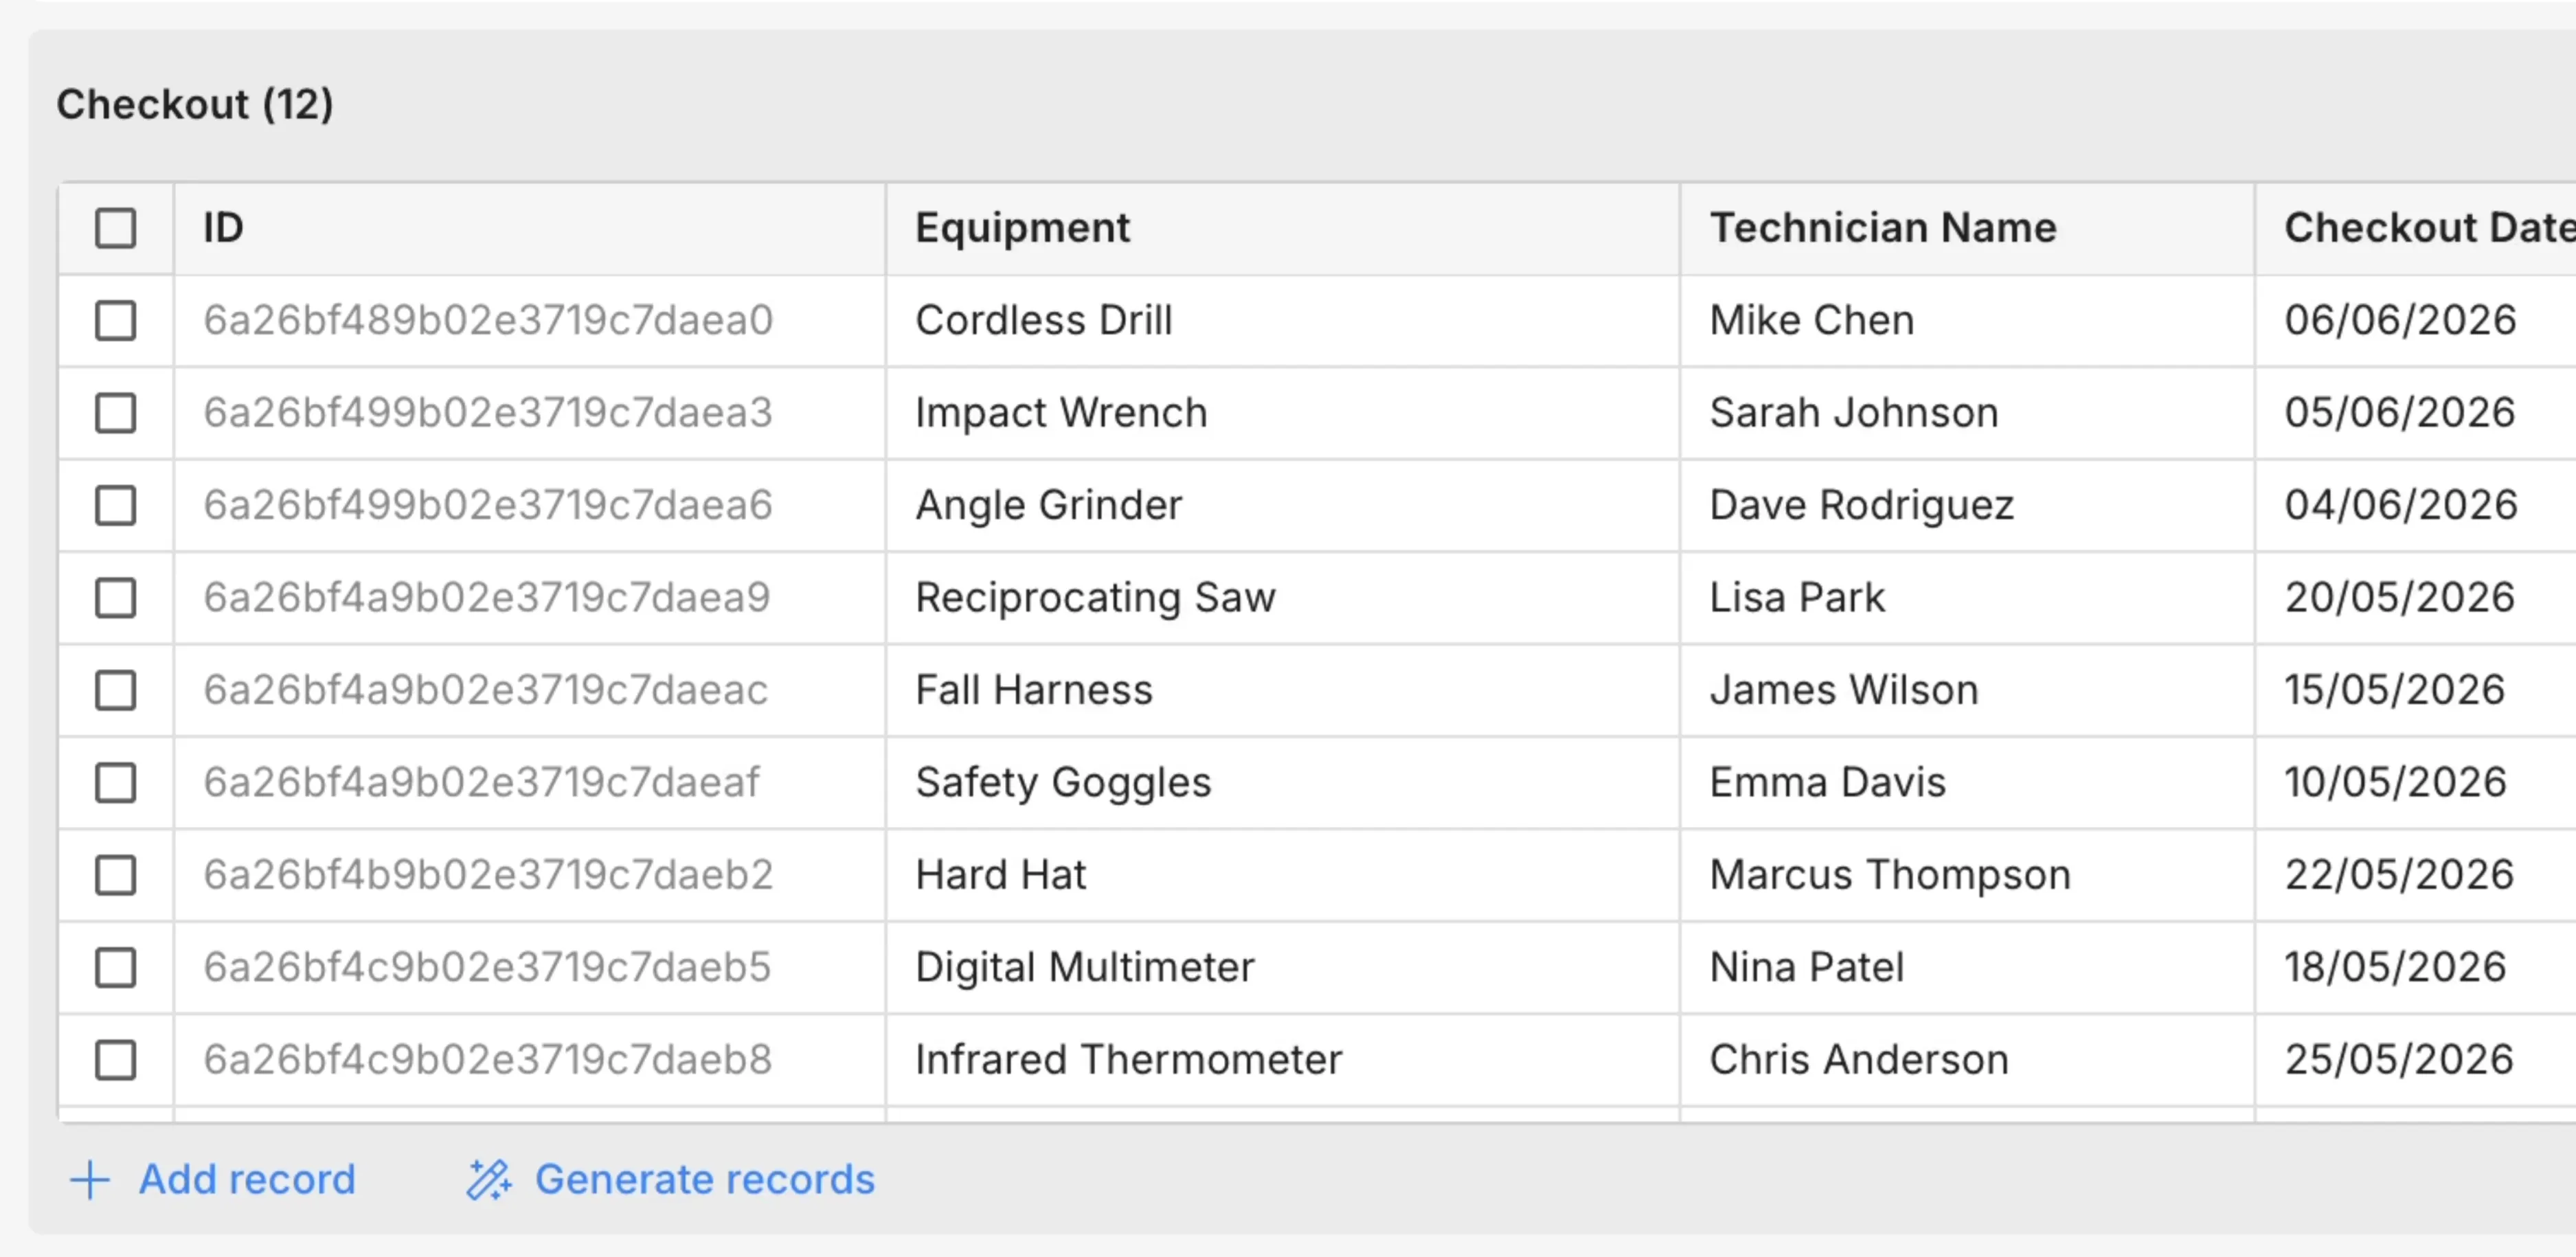
Task: Click ID 6a26bf4a9b02e3719c7daeaf
Action: [482, 783]
